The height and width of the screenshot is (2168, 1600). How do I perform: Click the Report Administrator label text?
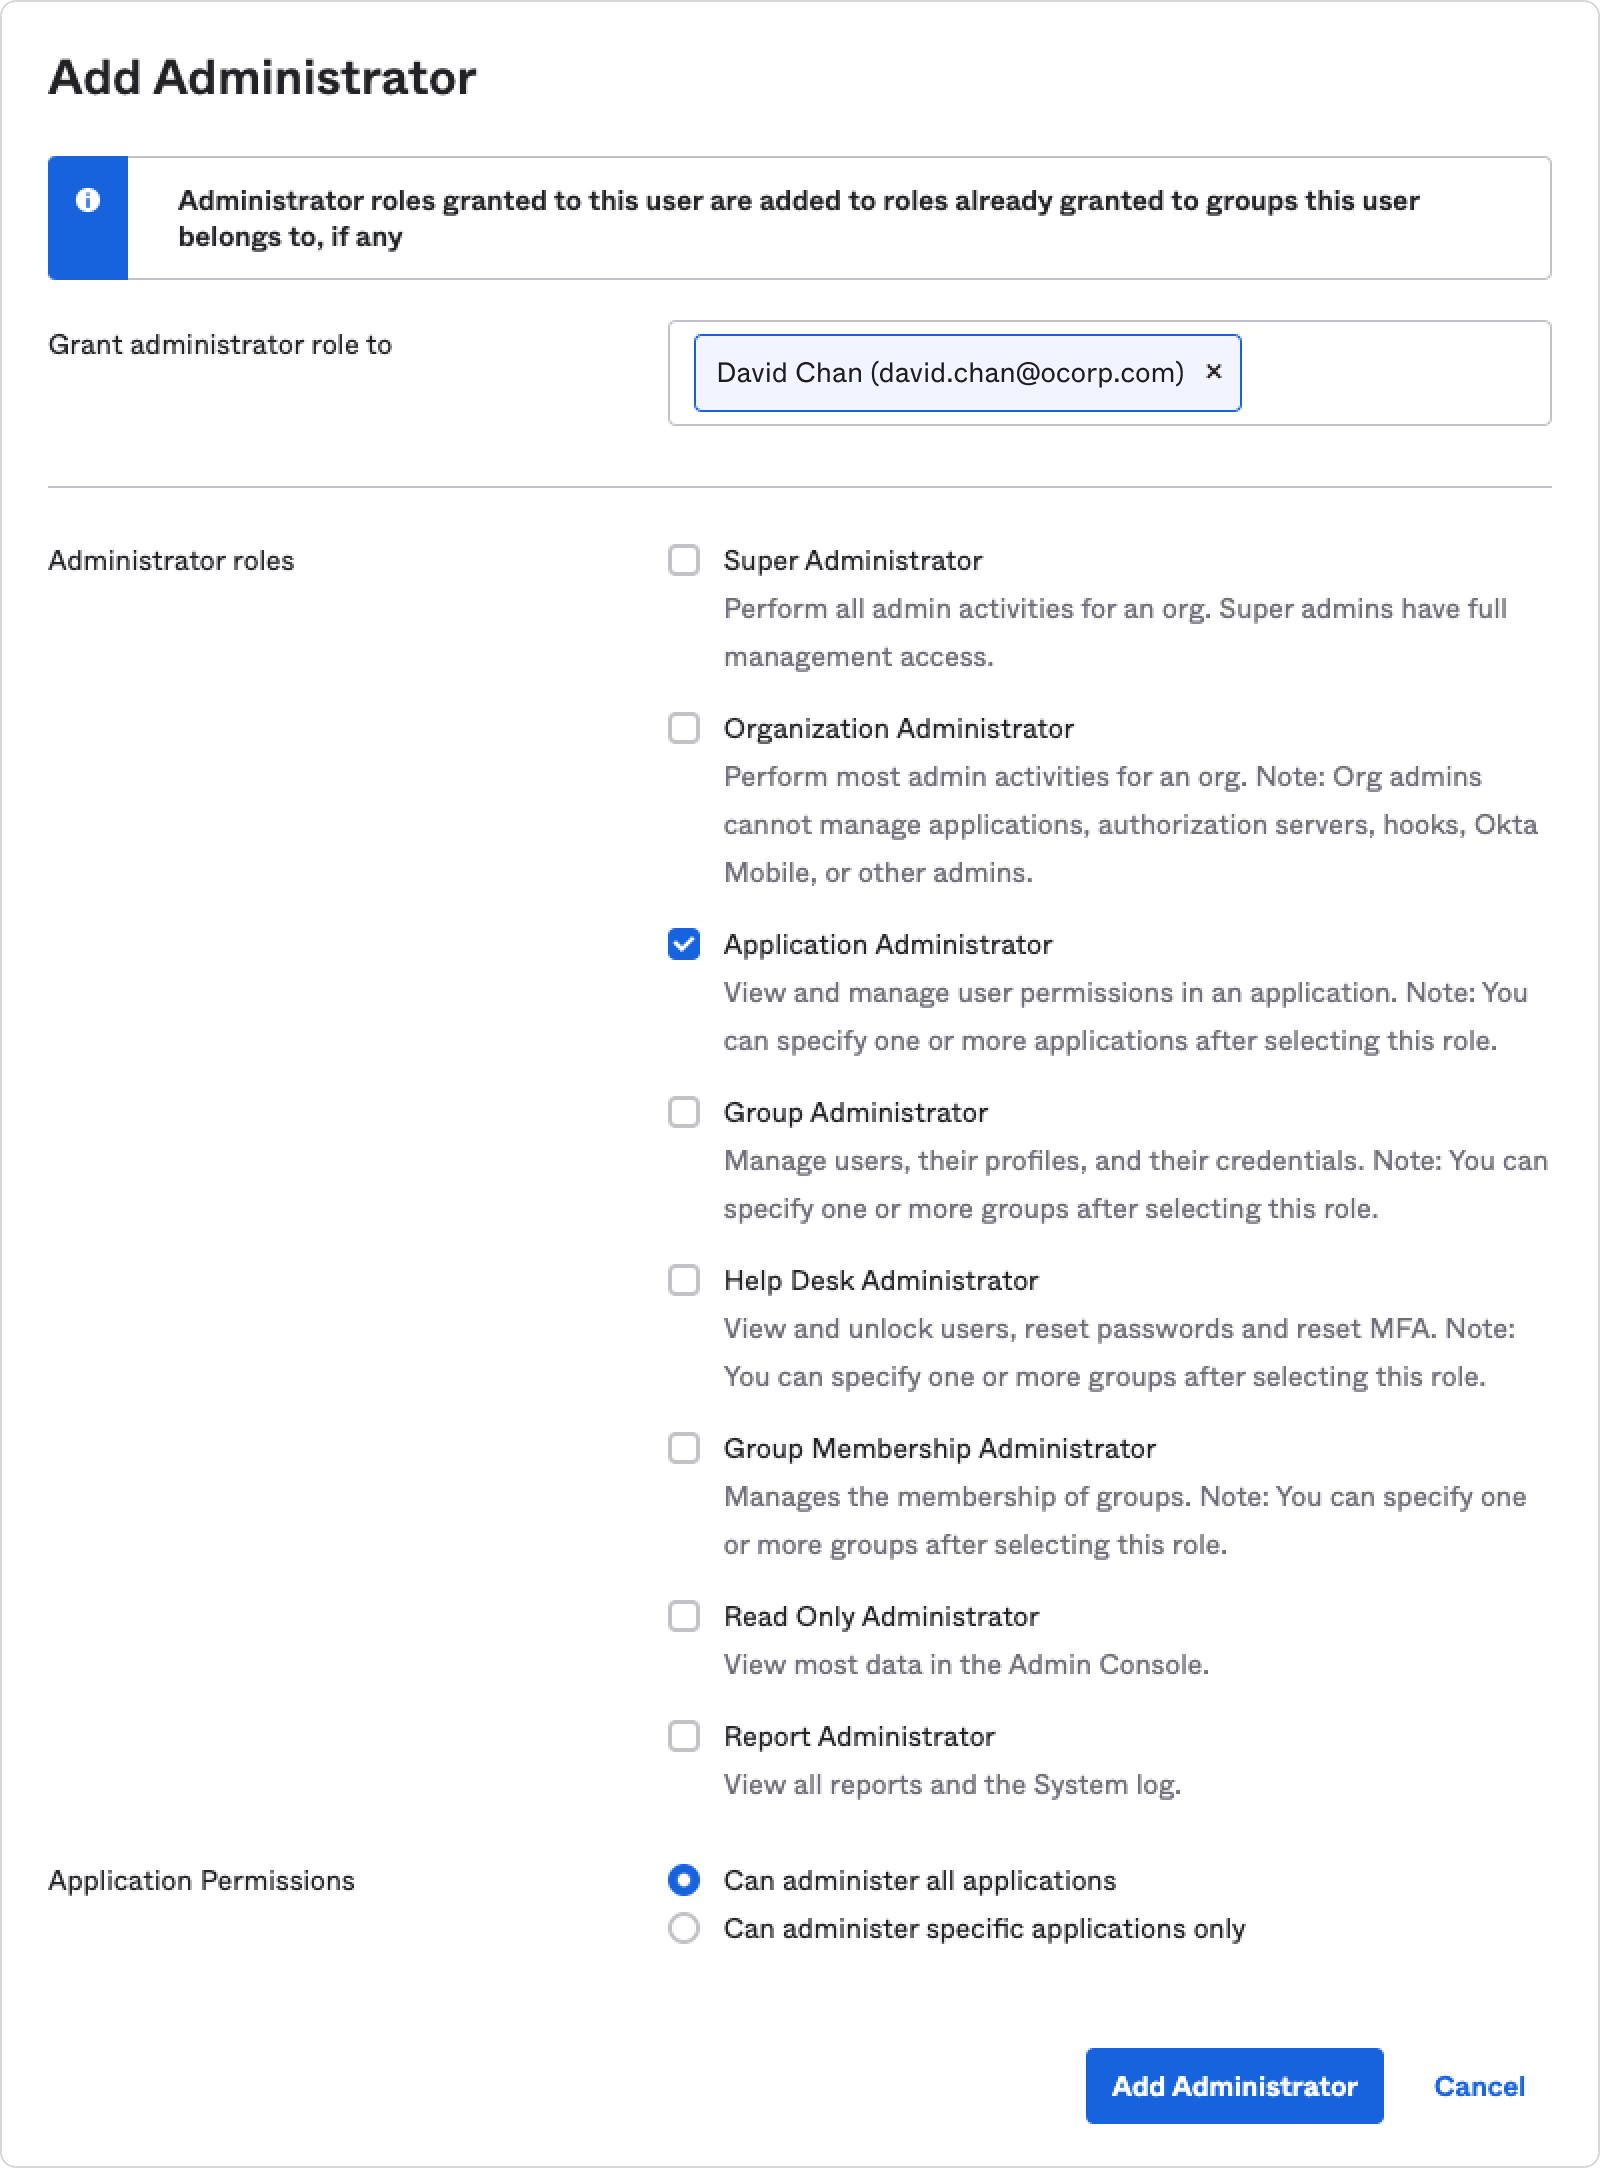pos(859,1736)
